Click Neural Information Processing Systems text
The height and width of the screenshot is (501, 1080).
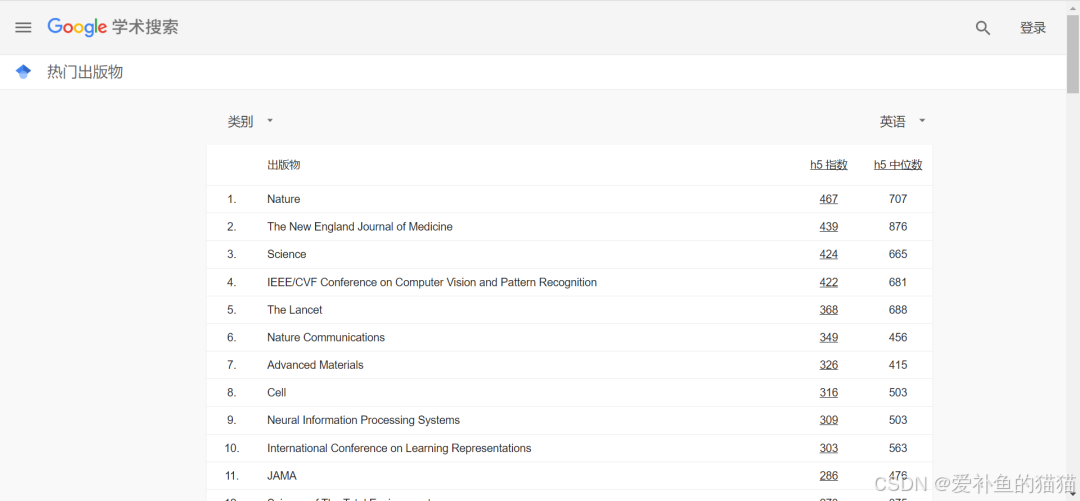[x=364, y=420]
